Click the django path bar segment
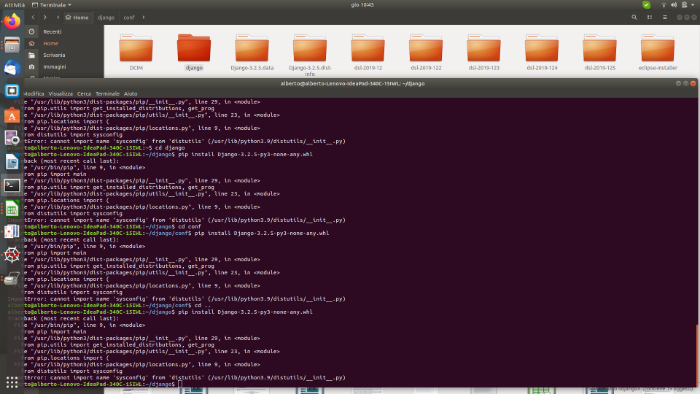The height and width of the screenshot is (394, 700). (106, 17)
